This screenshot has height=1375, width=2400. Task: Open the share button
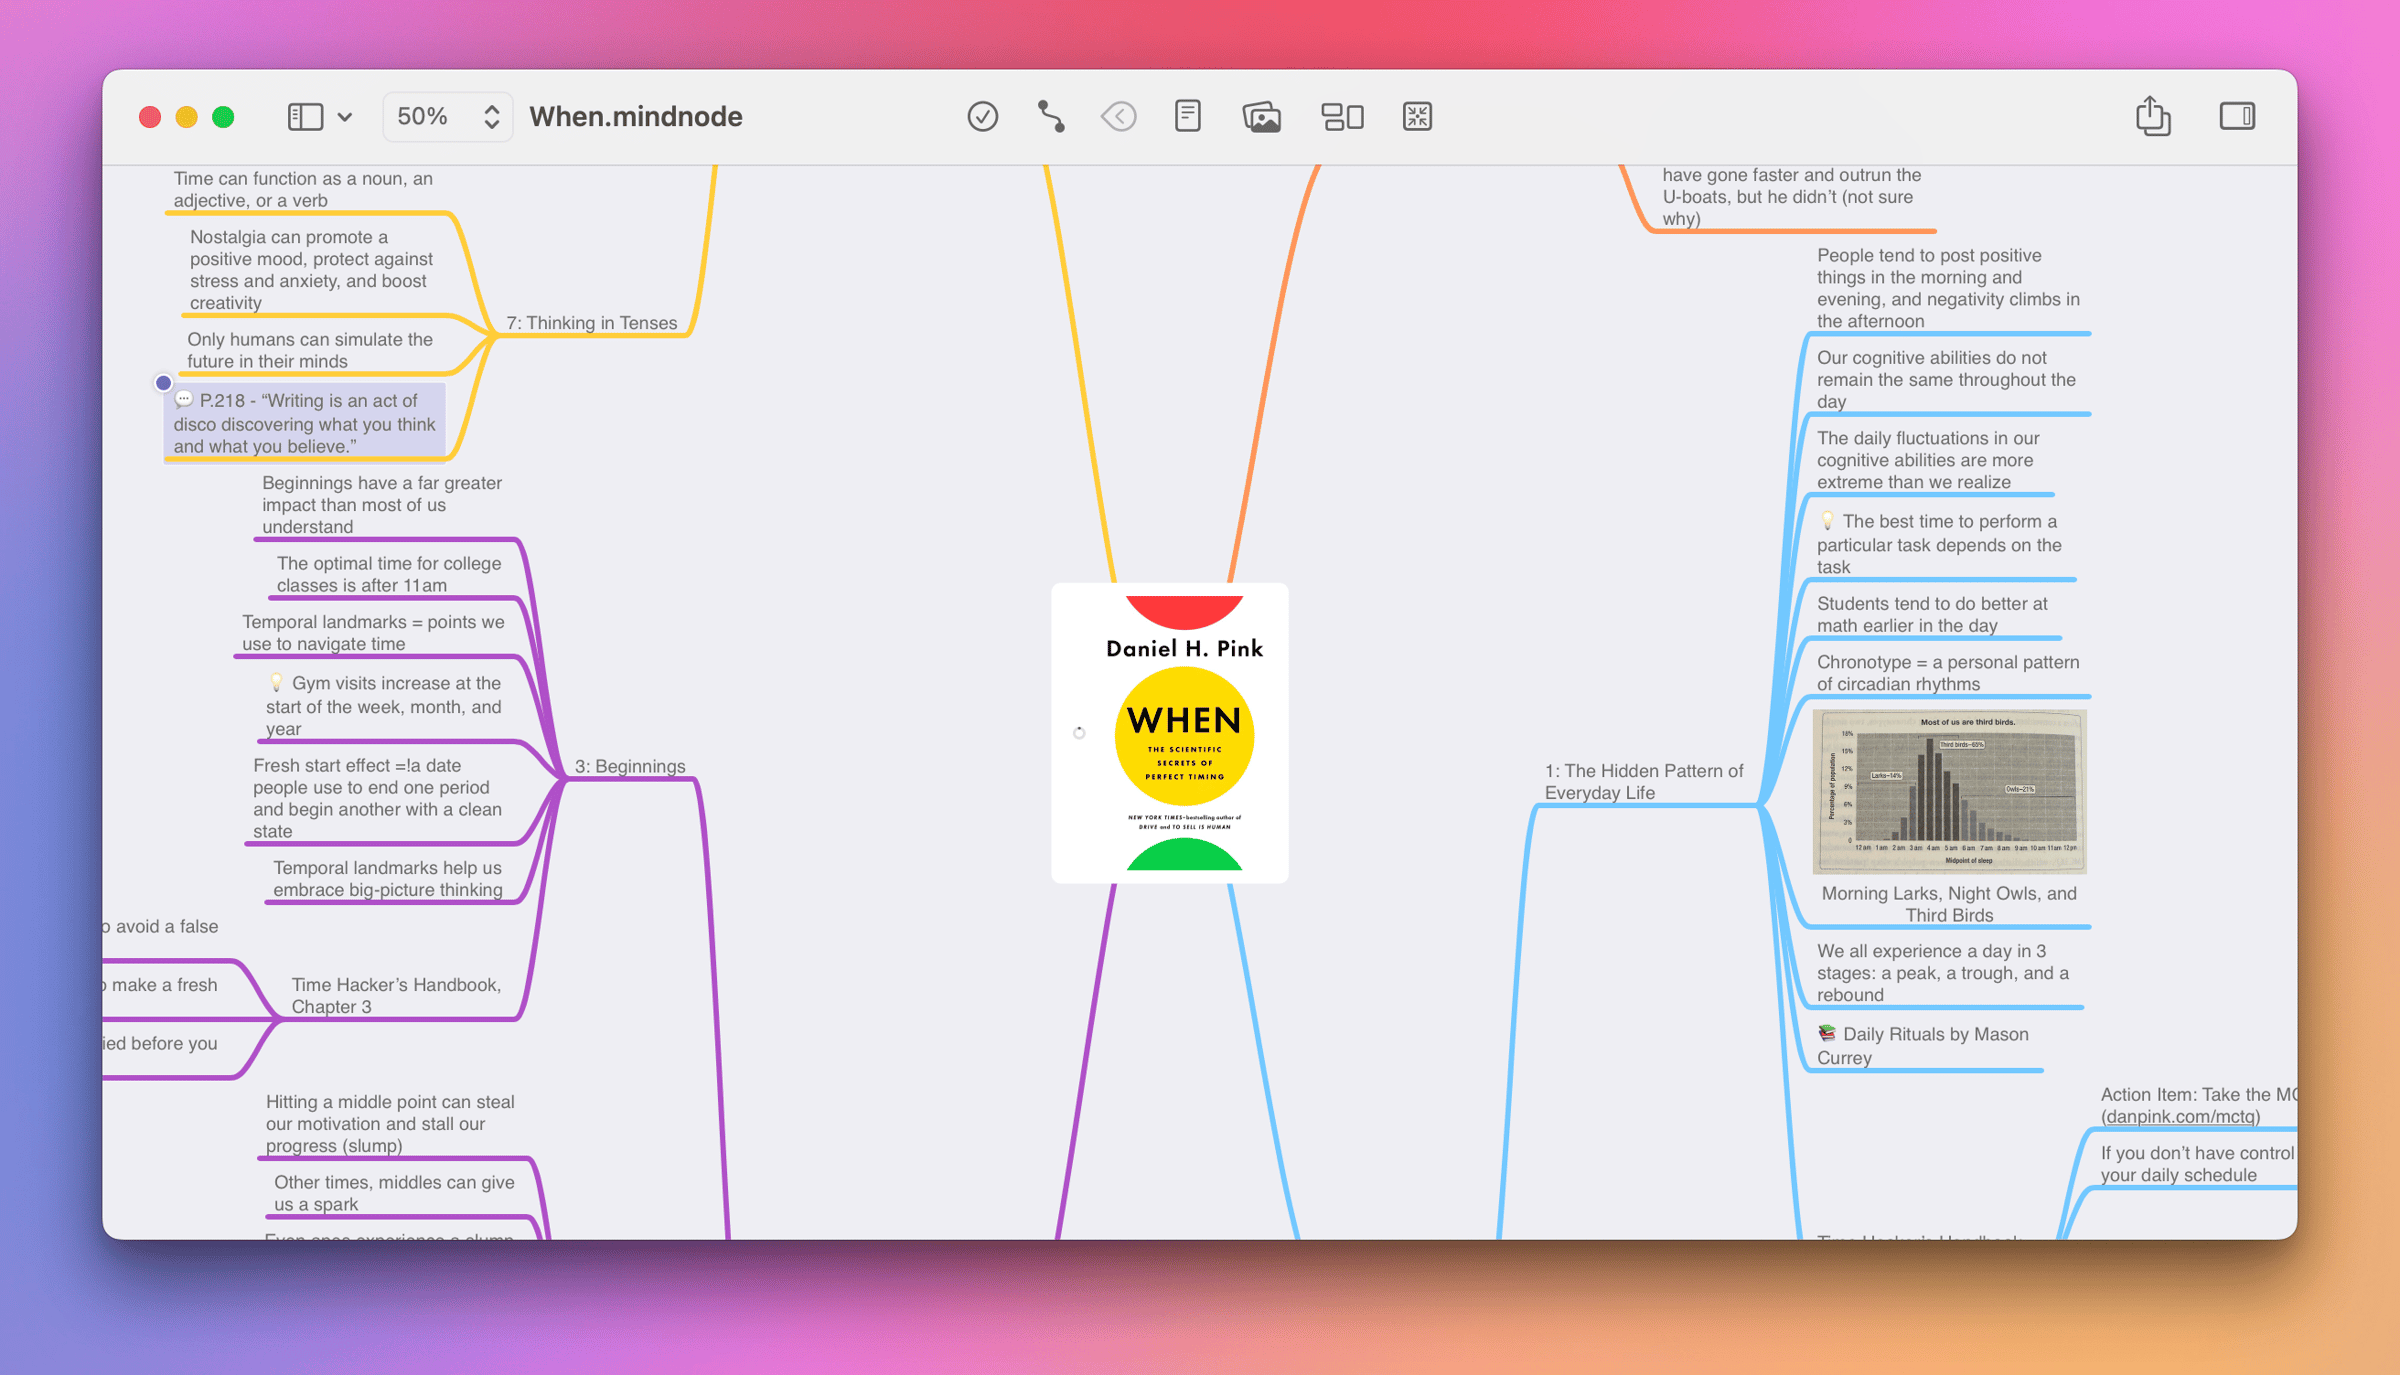tap(2152, 116)
